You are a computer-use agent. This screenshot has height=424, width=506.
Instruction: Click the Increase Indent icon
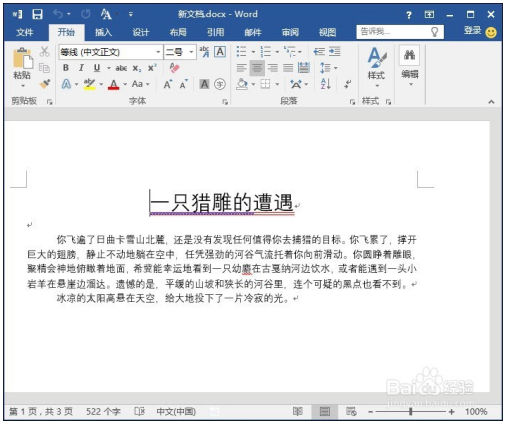click(335, 52)
